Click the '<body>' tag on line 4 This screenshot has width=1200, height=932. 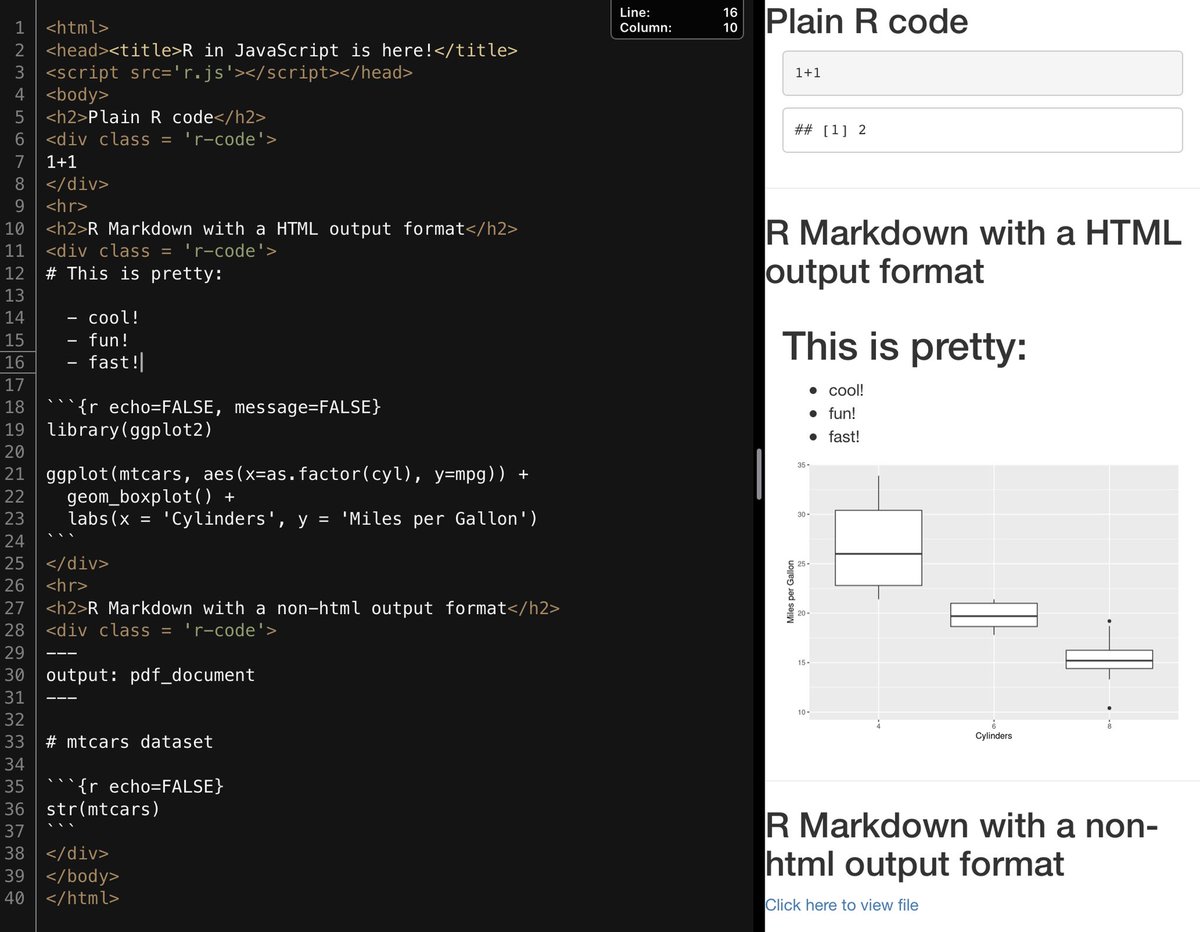[x=77, y=95]
